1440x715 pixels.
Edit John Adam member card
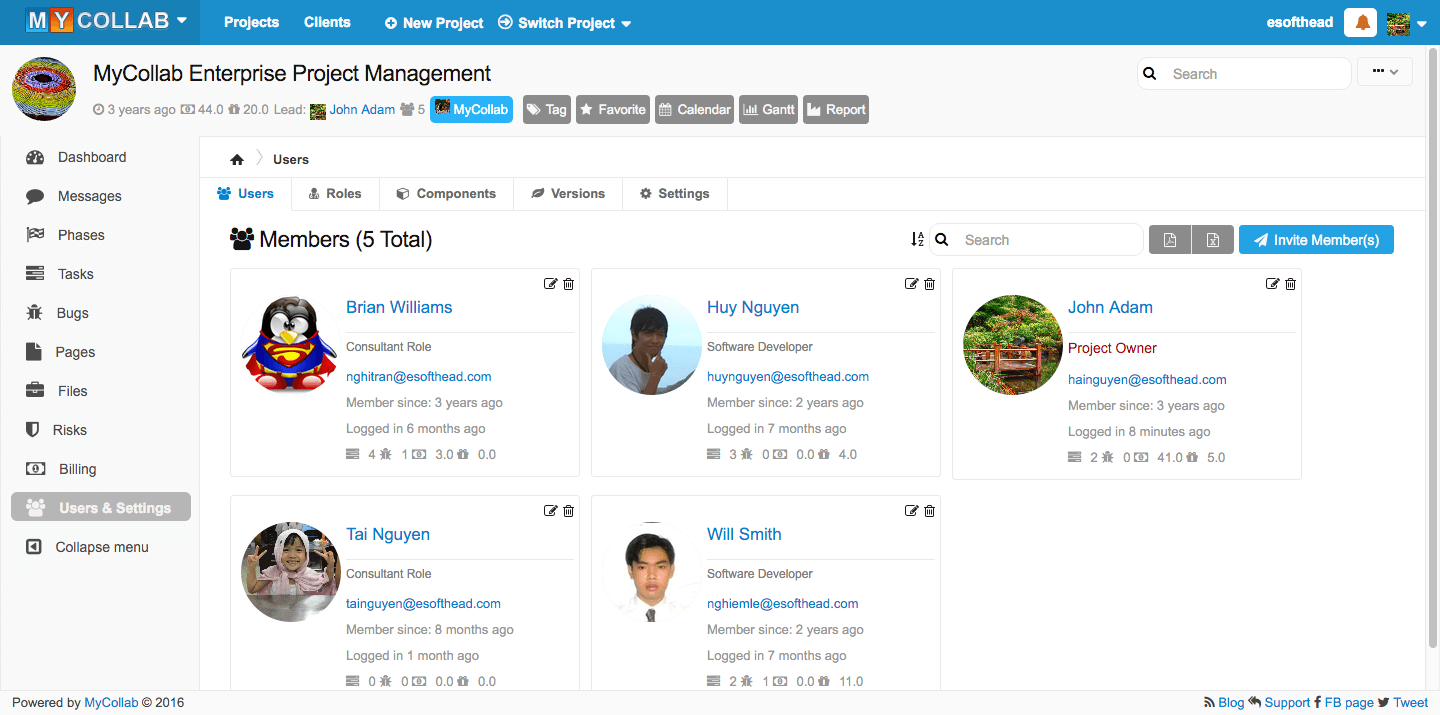coord(1272,284)
